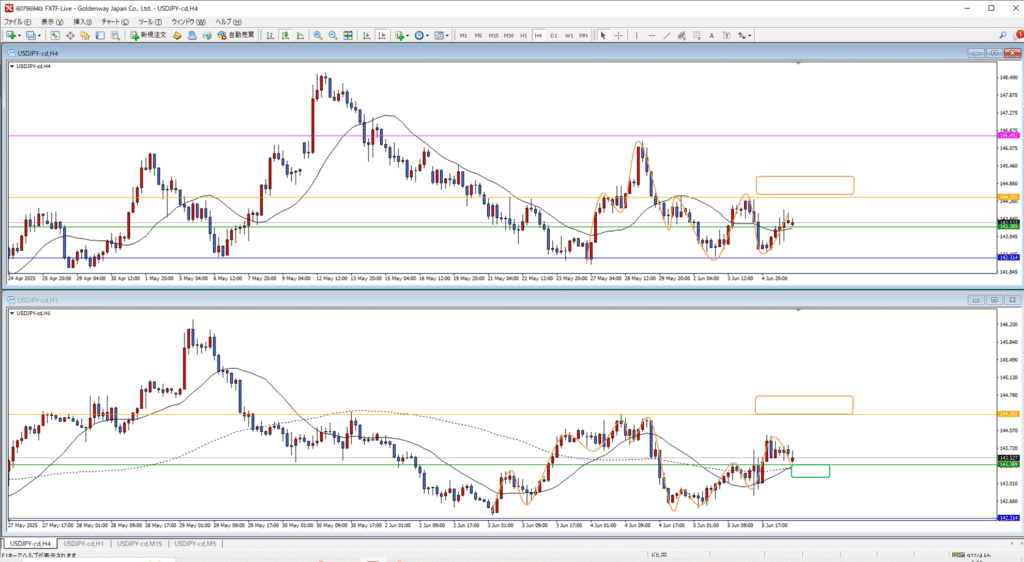
Task: Open the Profiles toolbar icon
Action: pyautogui.click(x=30, y=35)
